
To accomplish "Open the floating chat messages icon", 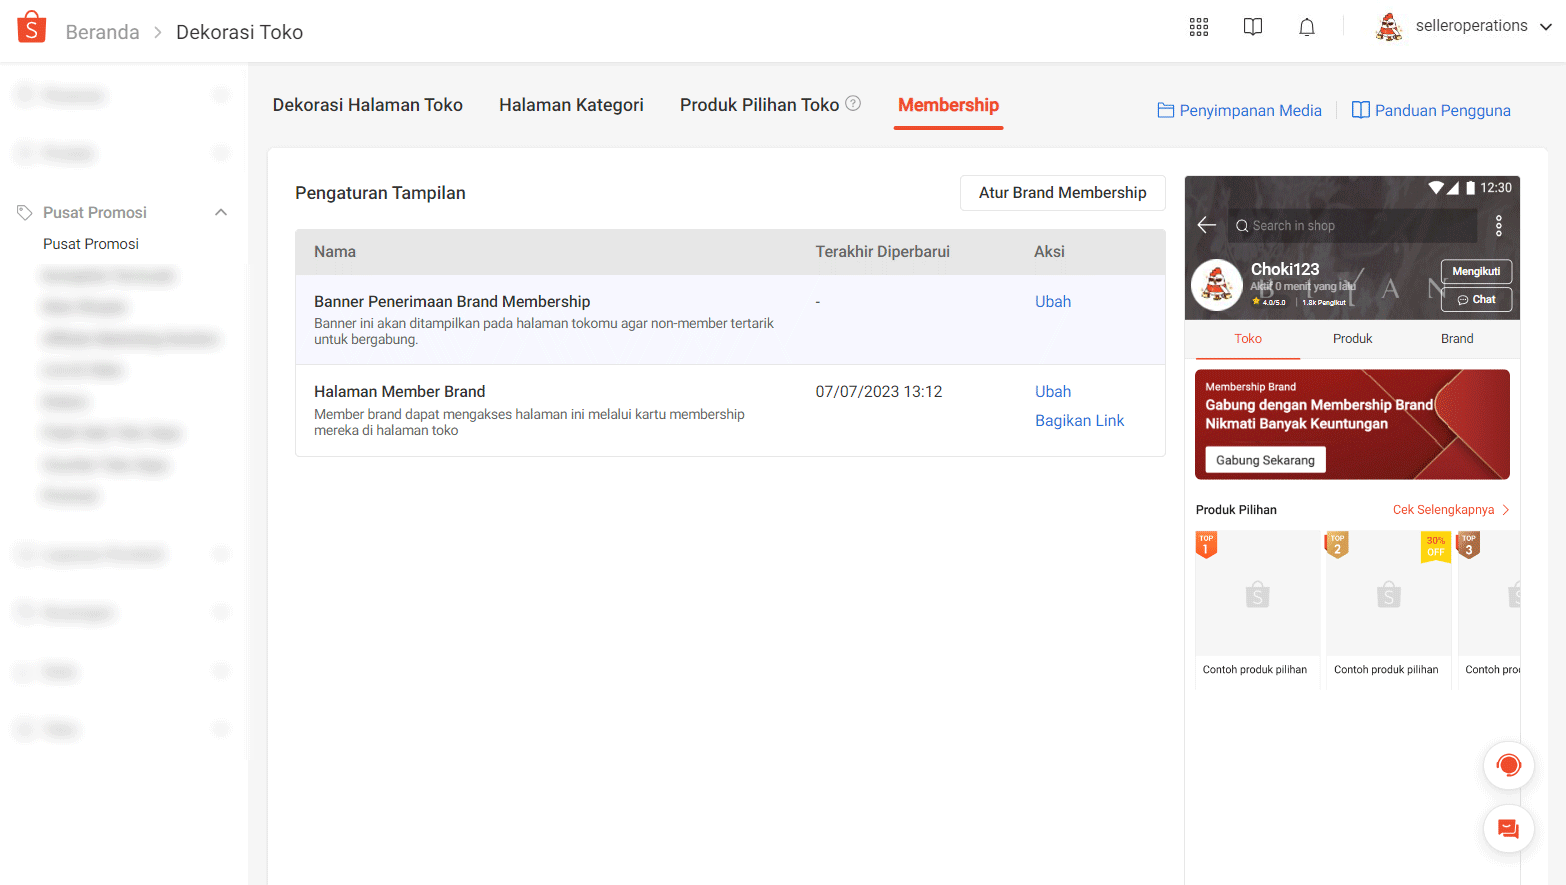I will 1509,828.
